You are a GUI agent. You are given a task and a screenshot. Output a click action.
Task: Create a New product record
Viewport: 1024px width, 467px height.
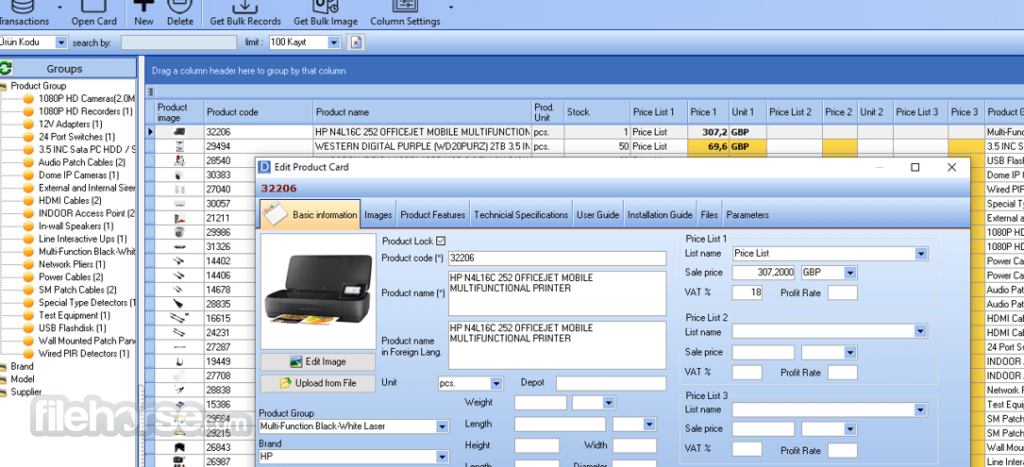tap(144, 6)
